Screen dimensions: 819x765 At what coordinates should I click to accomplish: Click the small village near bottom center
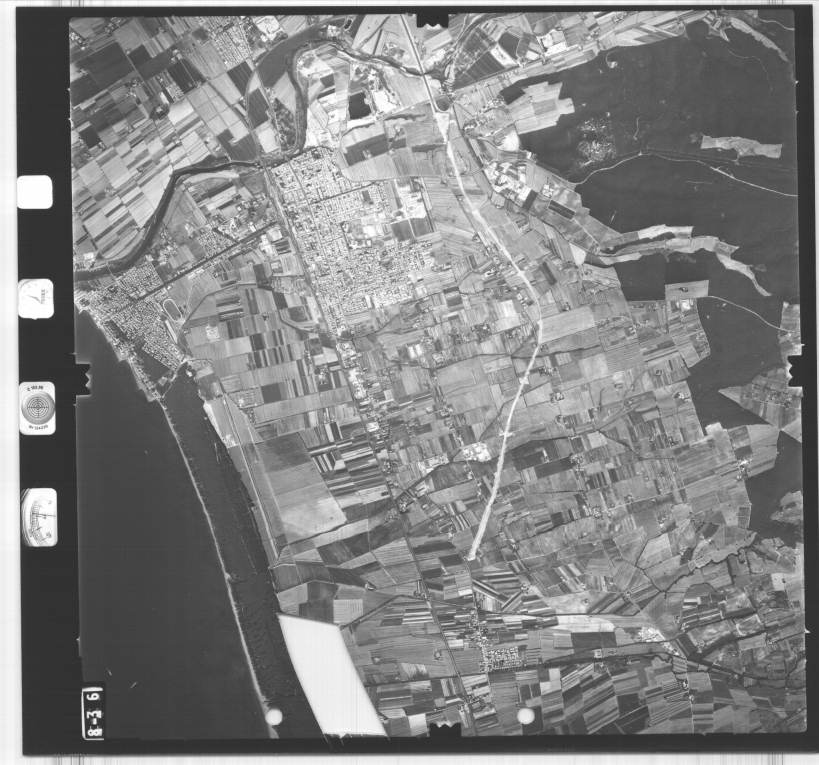tap(497, 655)
